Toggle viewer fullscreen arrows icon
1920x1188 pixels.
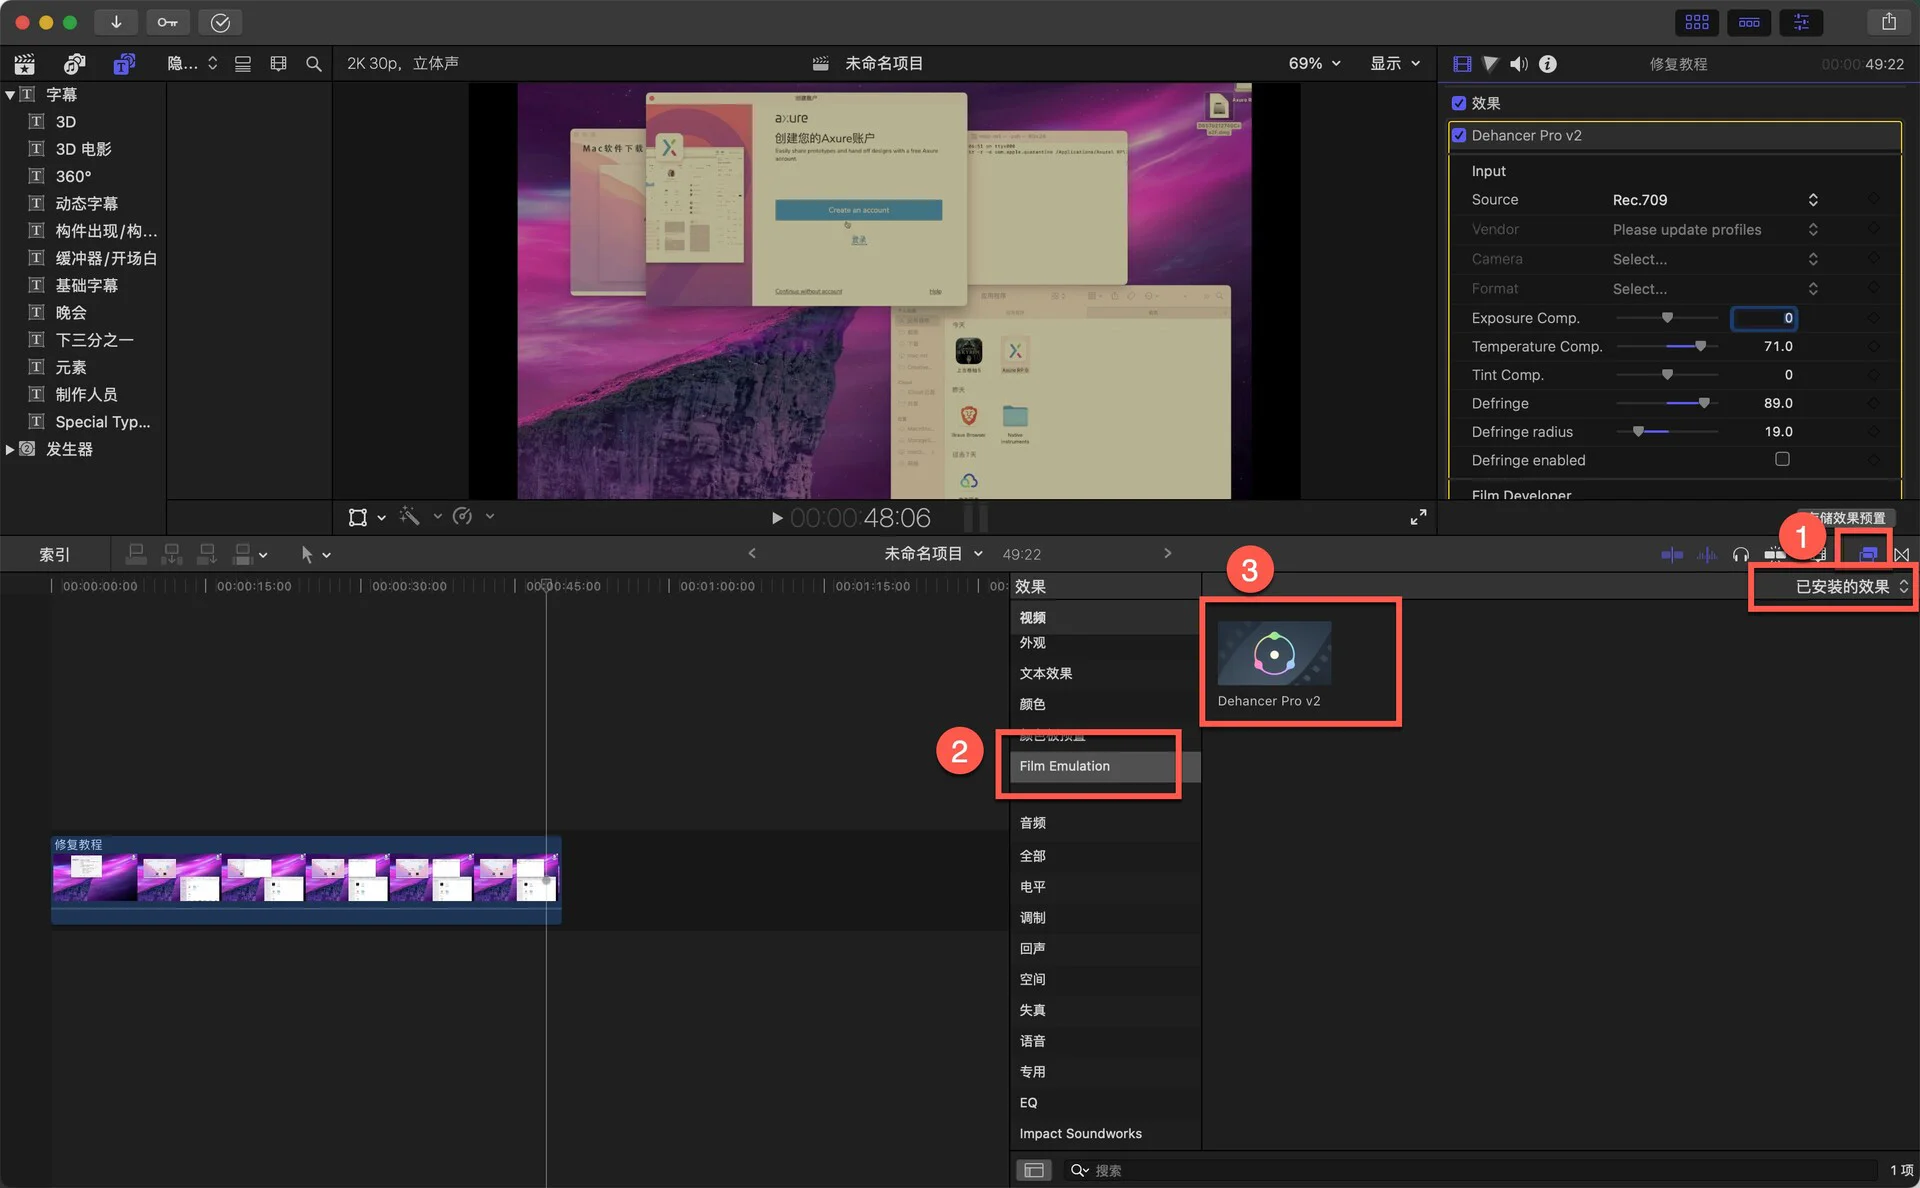(x=1418, y=517)
